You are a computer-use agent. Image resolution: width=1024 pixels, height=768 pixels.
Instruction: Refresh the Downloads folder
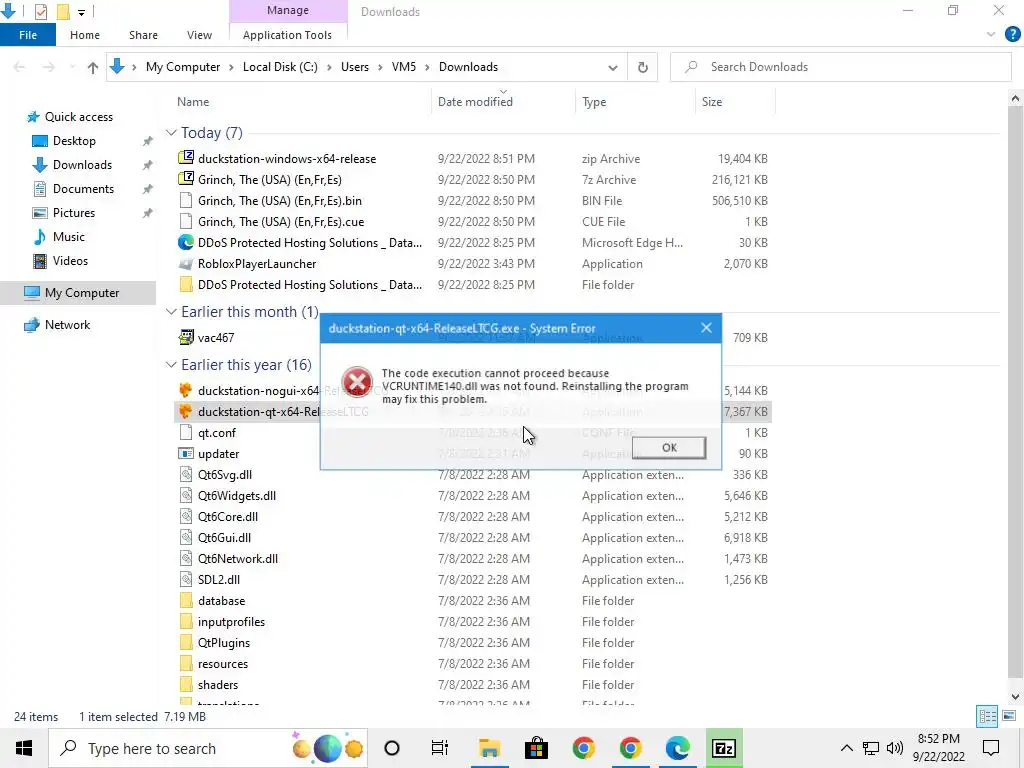(643, 67)
